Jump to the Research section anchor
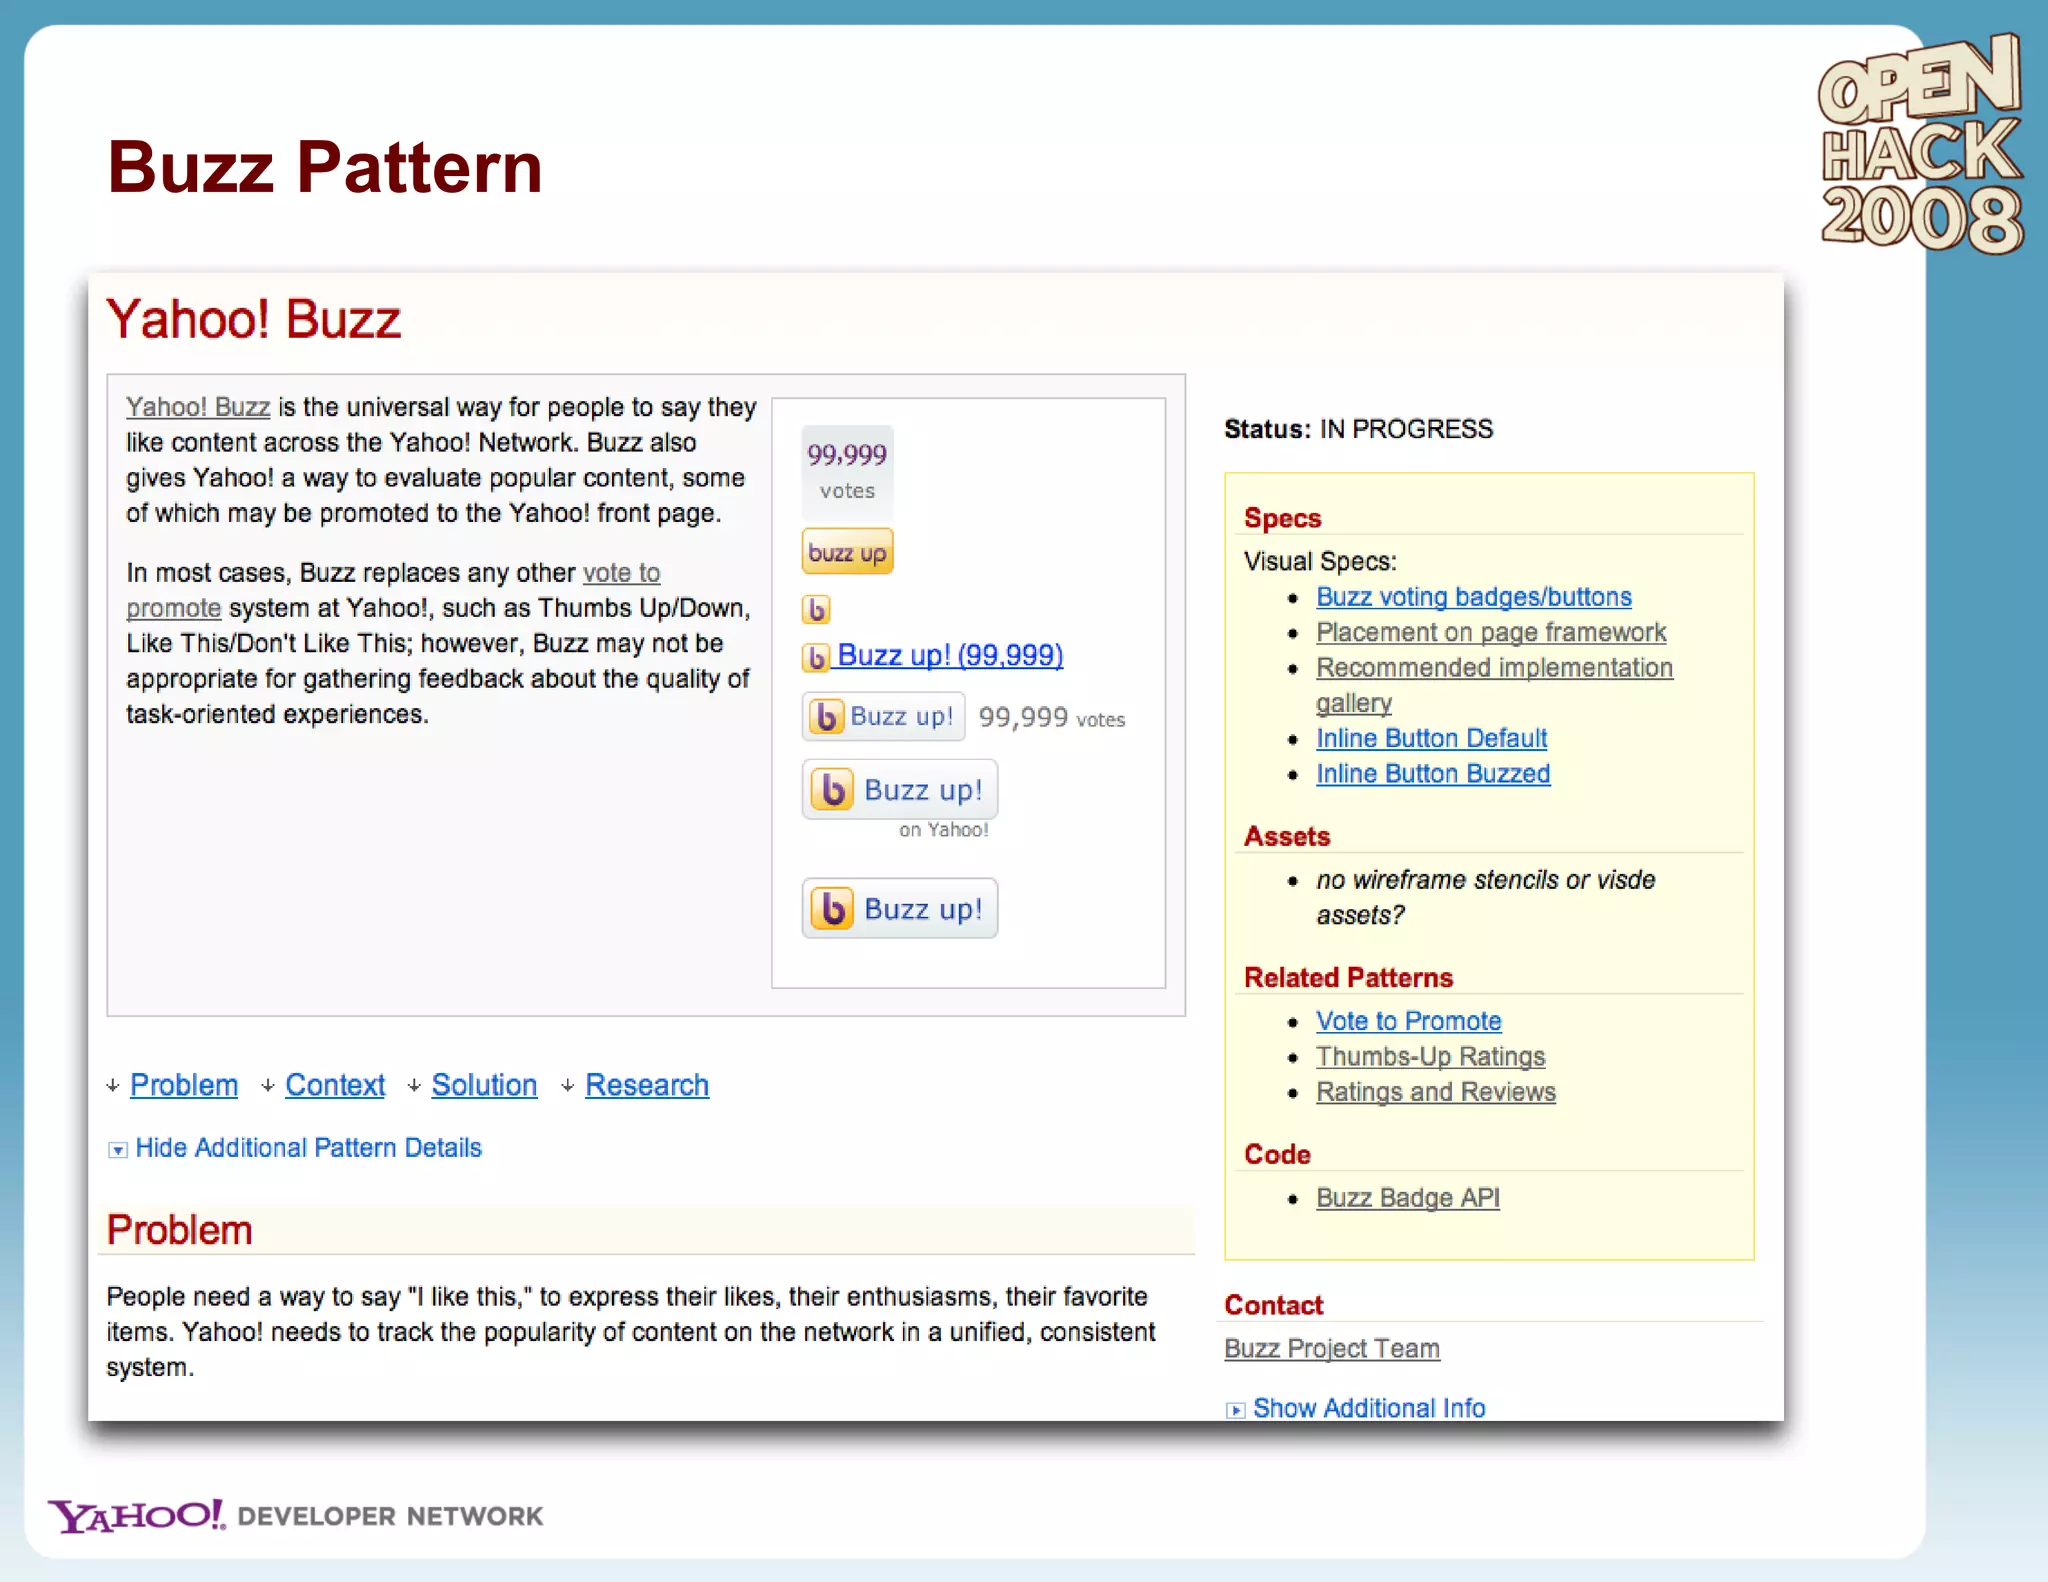The image size is (2048, 1582). [x=647, y=1085]
